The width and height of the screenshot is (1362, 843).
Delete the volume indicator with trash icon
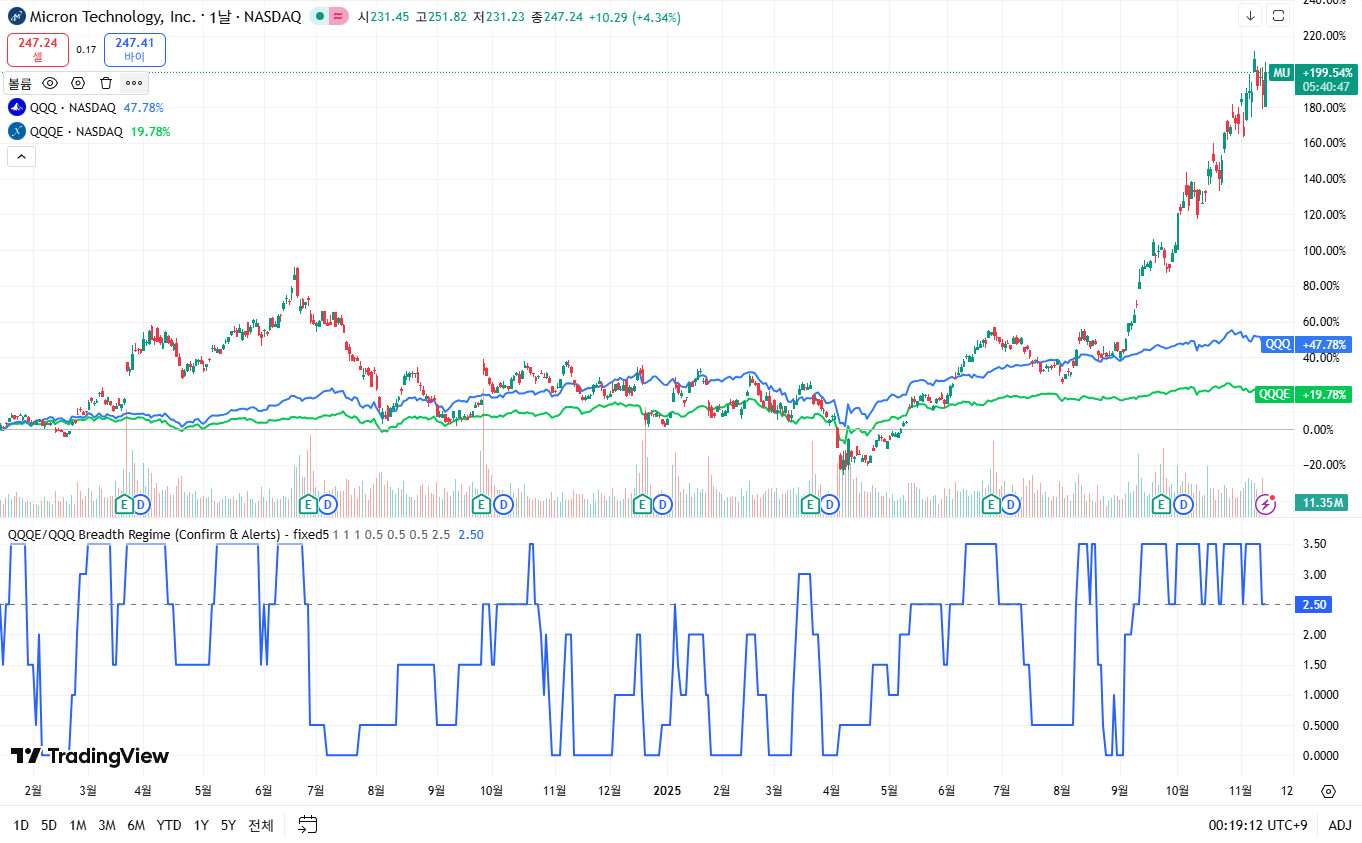point(106,83)
